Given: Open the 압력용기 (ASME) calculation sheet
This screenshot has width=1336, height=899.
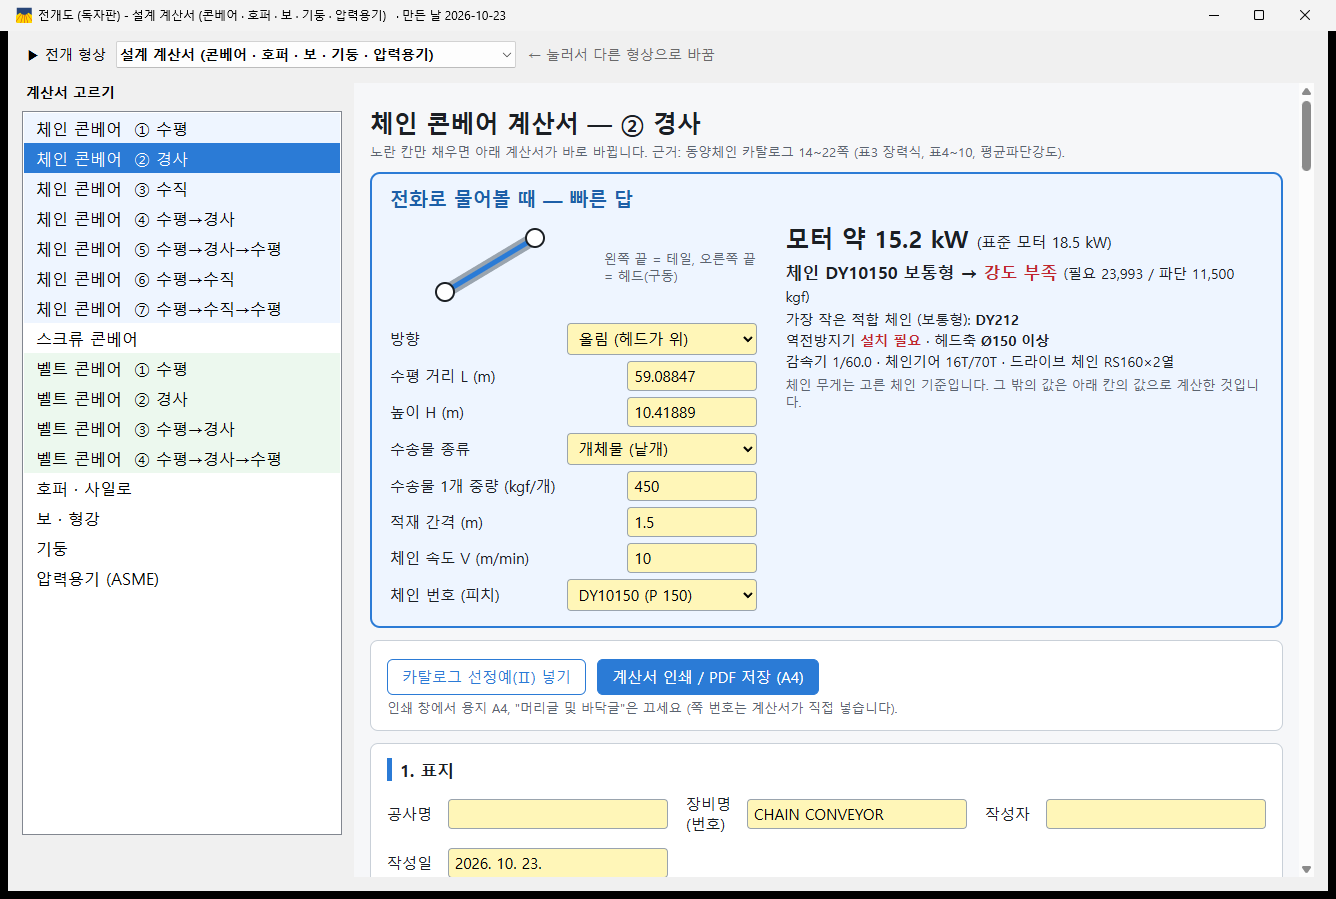Looking at the screenshot, I should [182, 579].
